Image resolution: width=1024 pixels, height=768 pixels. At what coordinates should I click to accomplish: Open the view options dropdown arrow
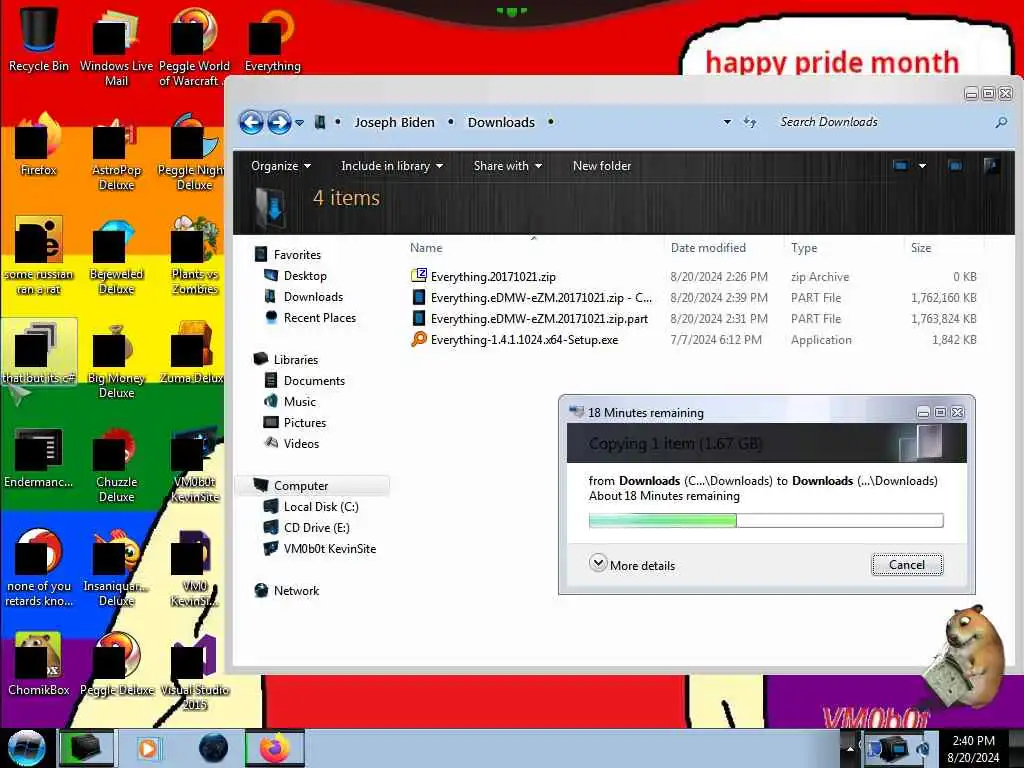point(922,166)
